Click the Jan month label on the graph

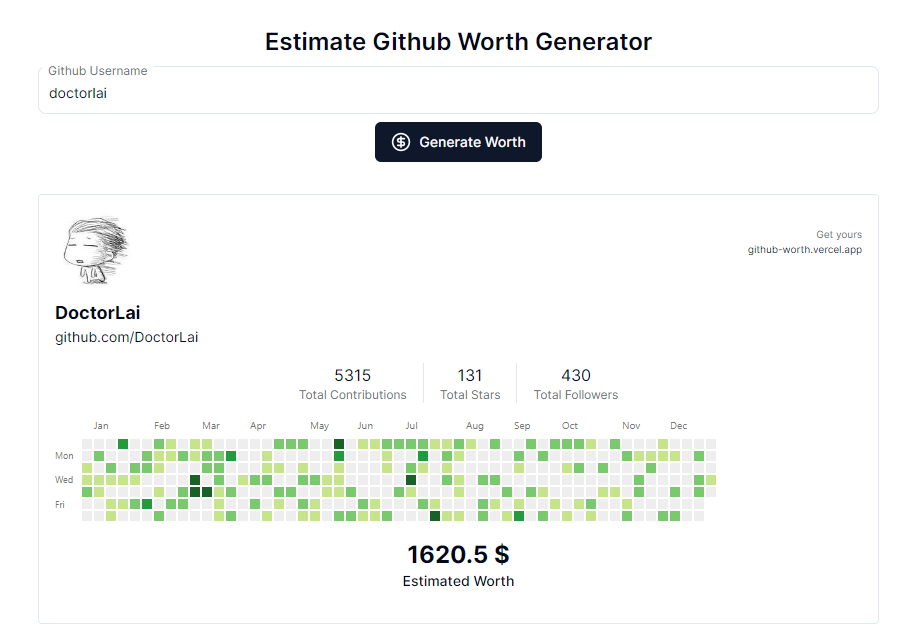(x=101, y=426)
